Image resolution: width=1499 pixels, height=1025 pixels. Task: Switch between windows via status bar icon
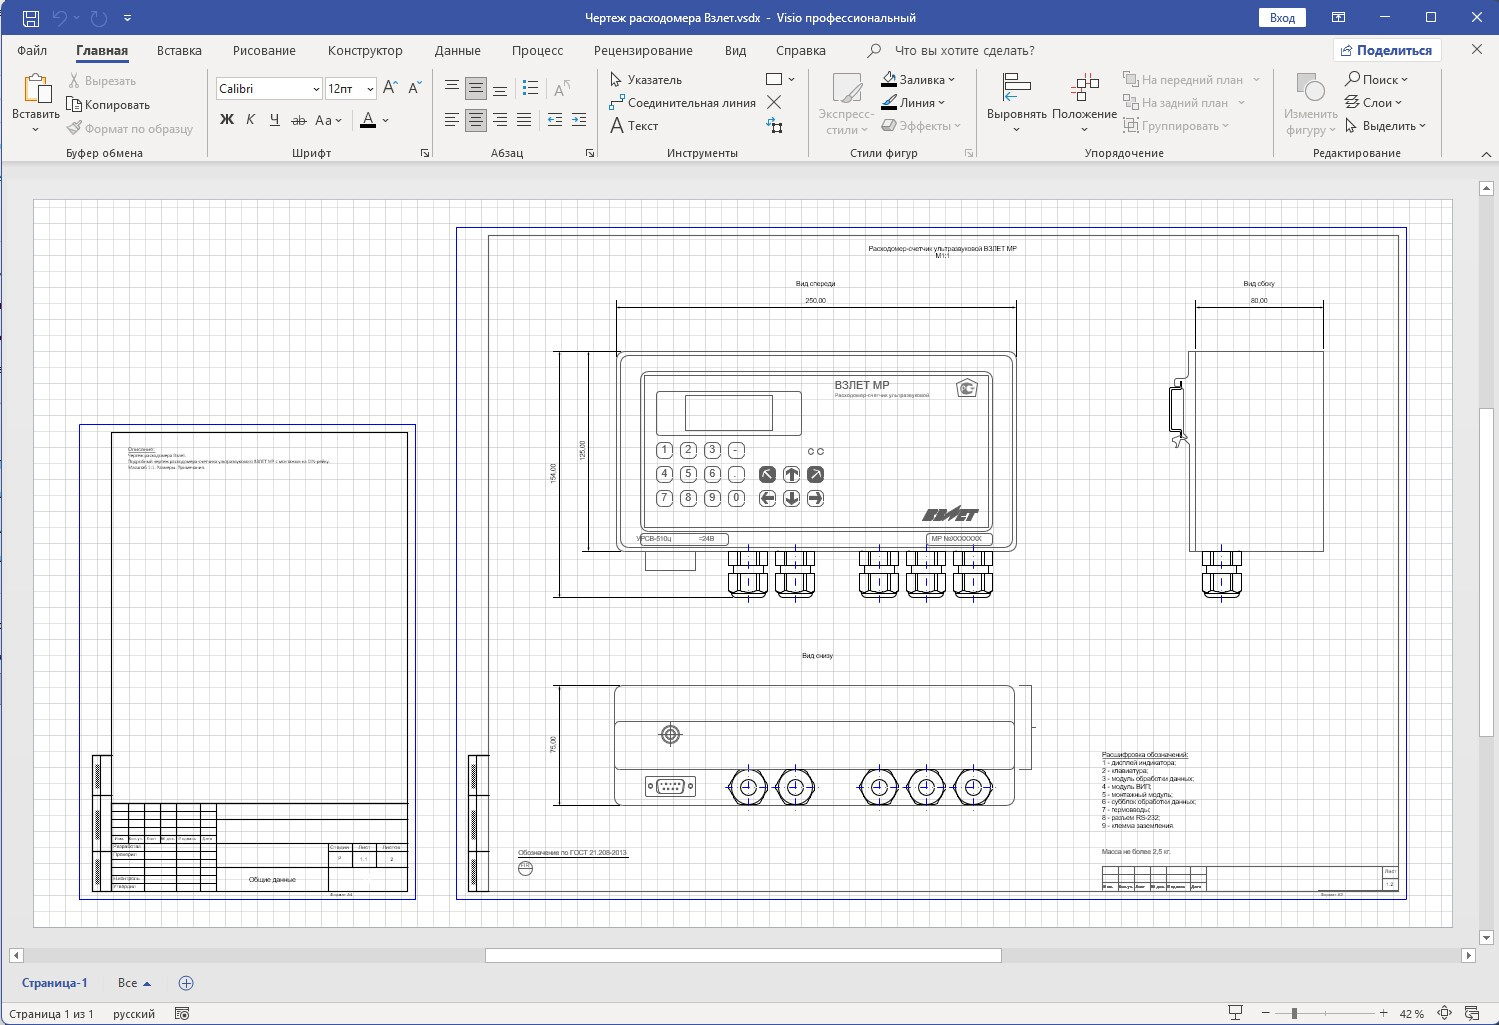[1473, 1013]
